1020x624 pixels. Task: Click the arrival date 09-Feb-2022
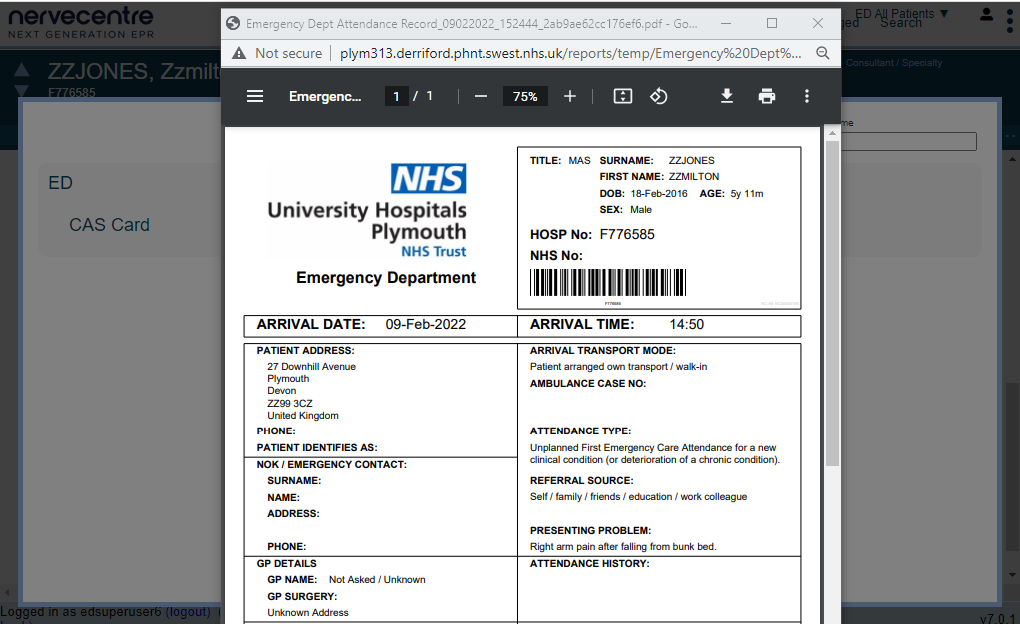(x=425, y=325)
